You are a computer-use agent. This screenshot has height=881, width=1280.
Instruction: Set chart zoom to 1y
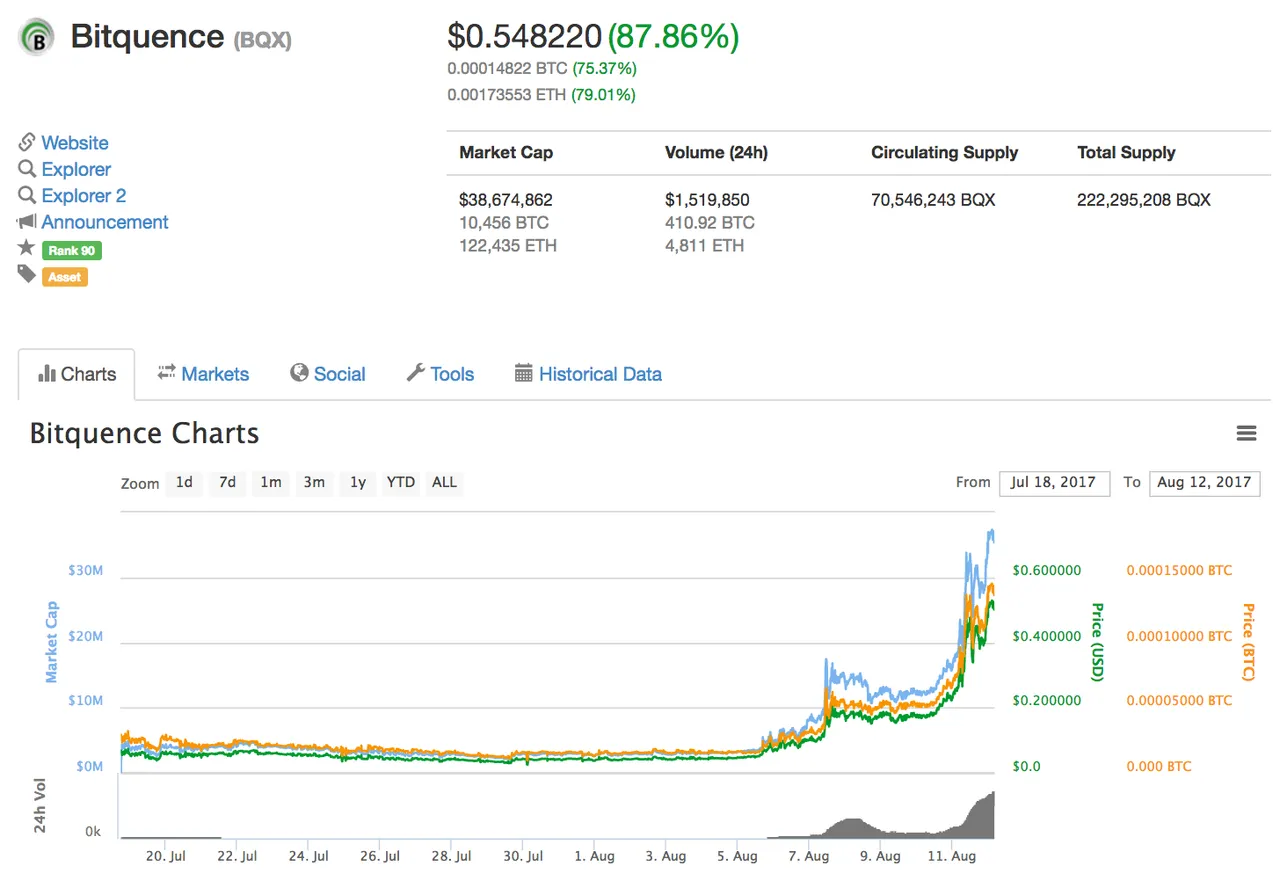pos(358,482)
